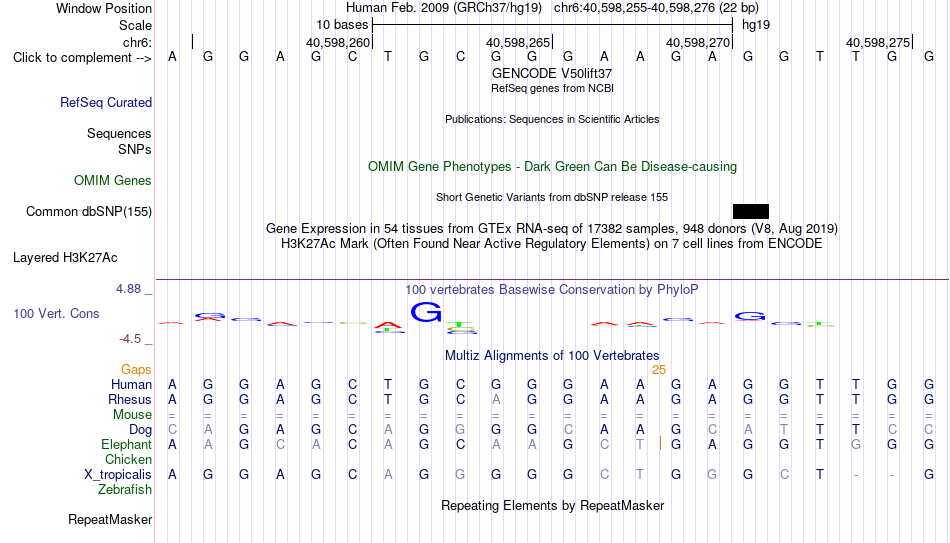Select the Chicken alignment row label
Viewport: 950px width, 543px height.
128,459
